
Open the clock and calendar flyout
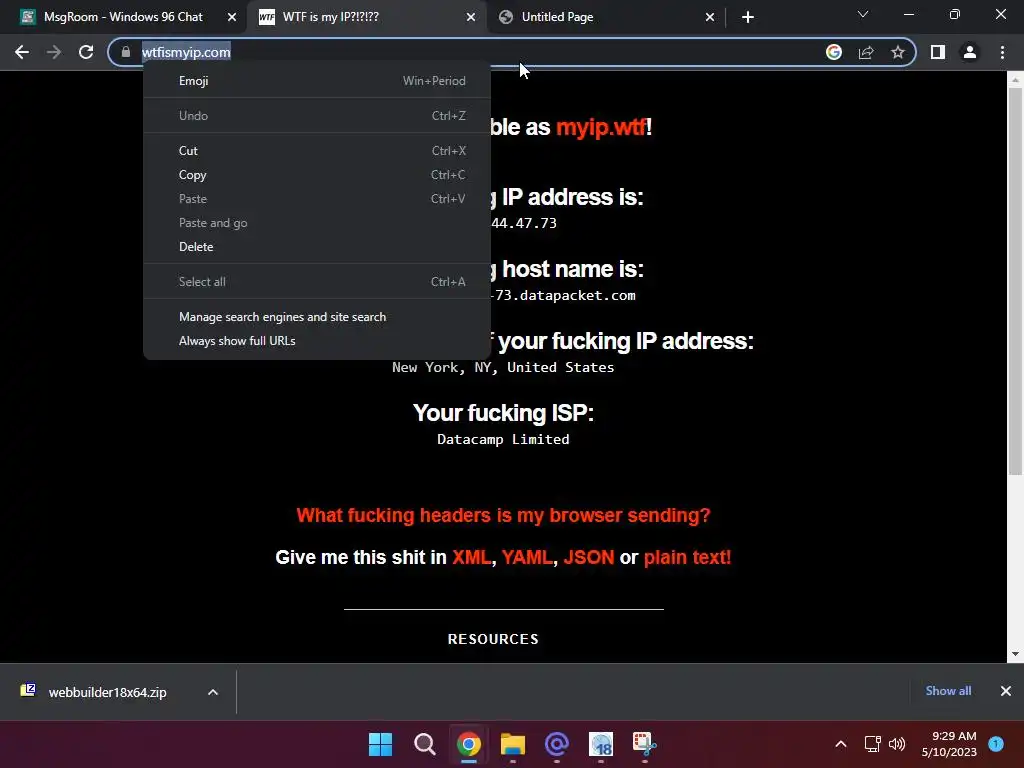(x=950, y=744)
